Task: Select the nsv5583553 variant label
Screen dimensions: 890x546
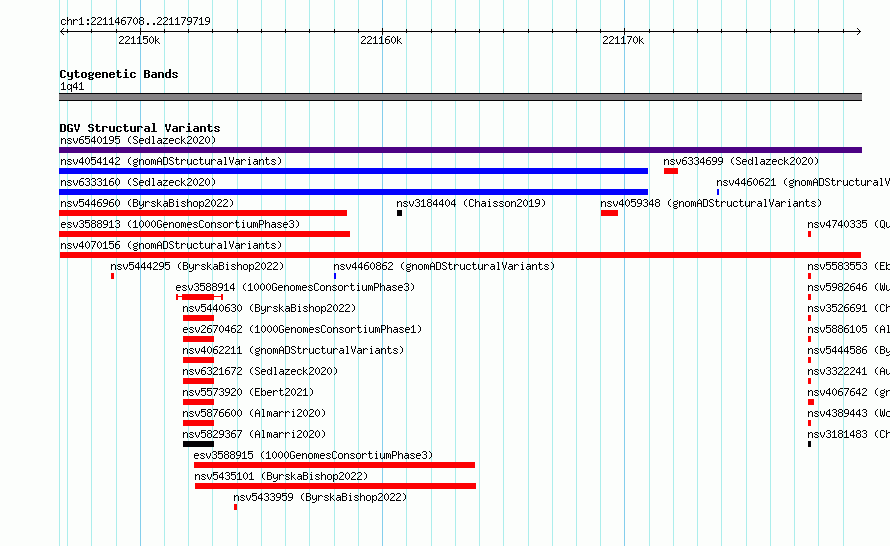Action: coord(849,266)
